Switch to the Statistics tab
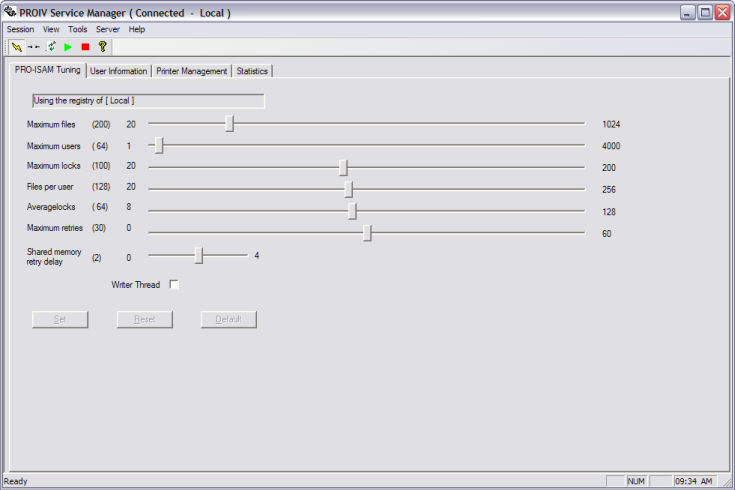Screen dimensions: 735x490 pos(252,71)
